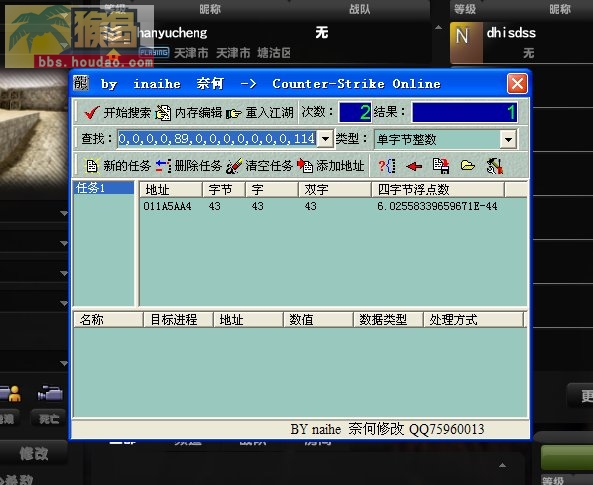Click the 字节 column header
Viewport: 593px width, 485px height.
coord(224,190)
